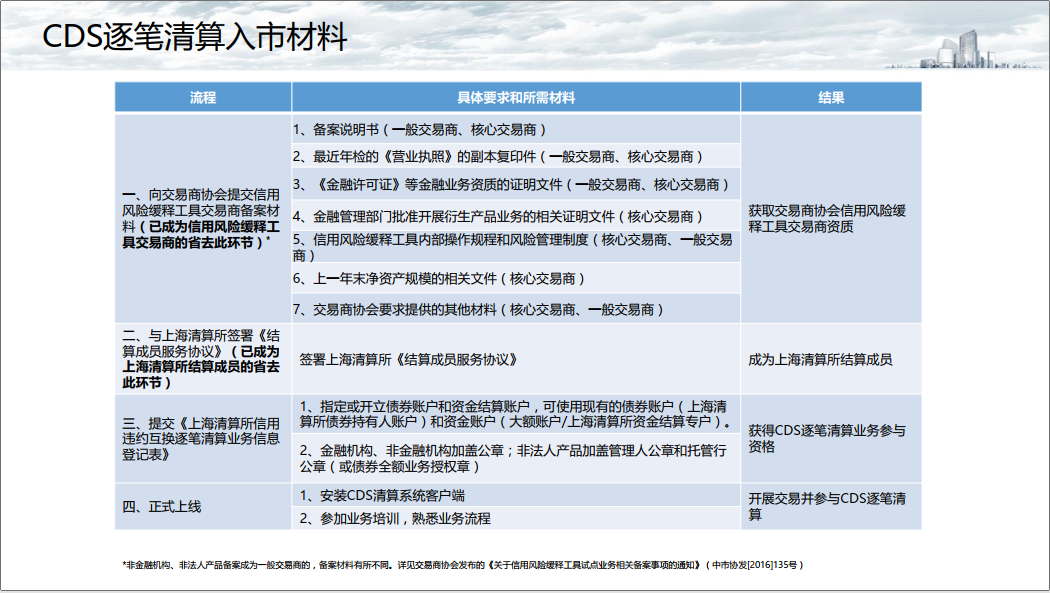Click 安装CDS清算系统客户端 requirement

click(382, 495)
